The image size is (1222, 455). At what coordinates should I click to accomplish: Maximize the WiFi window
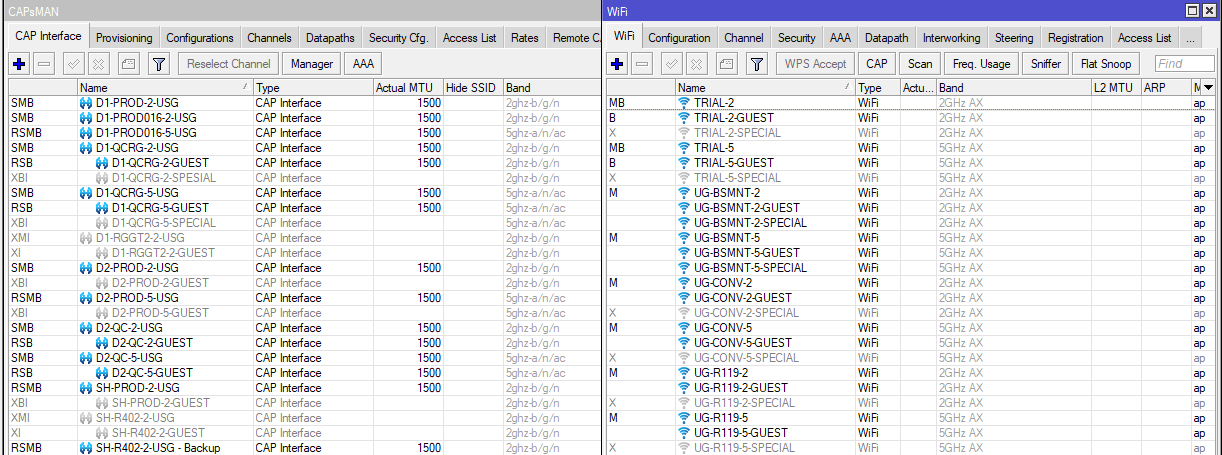tap(1192, 10)
